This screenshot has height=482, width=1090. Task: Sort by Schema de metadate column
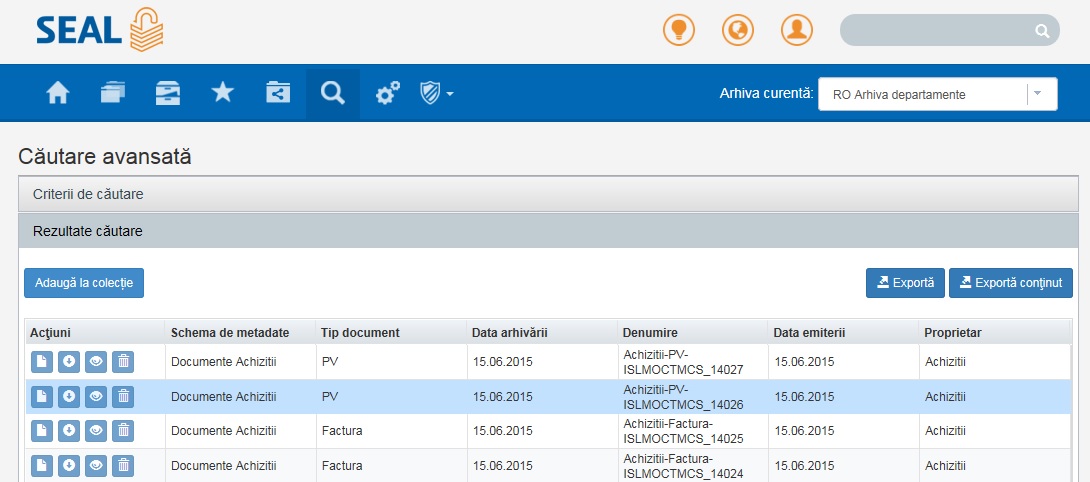241,332
